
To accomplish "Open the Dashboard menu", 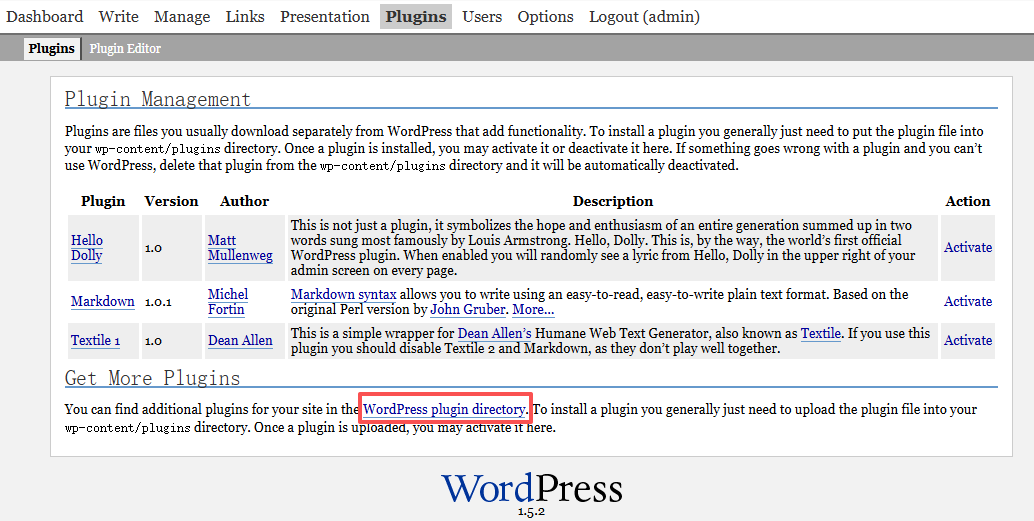I will (x=45, y=16).
